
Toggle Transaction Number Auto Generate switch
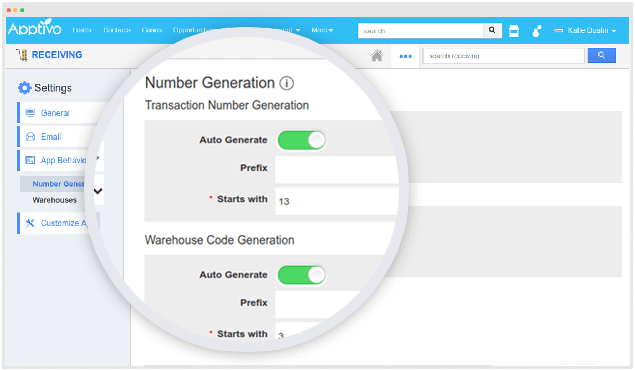click(x=301, y=140)
